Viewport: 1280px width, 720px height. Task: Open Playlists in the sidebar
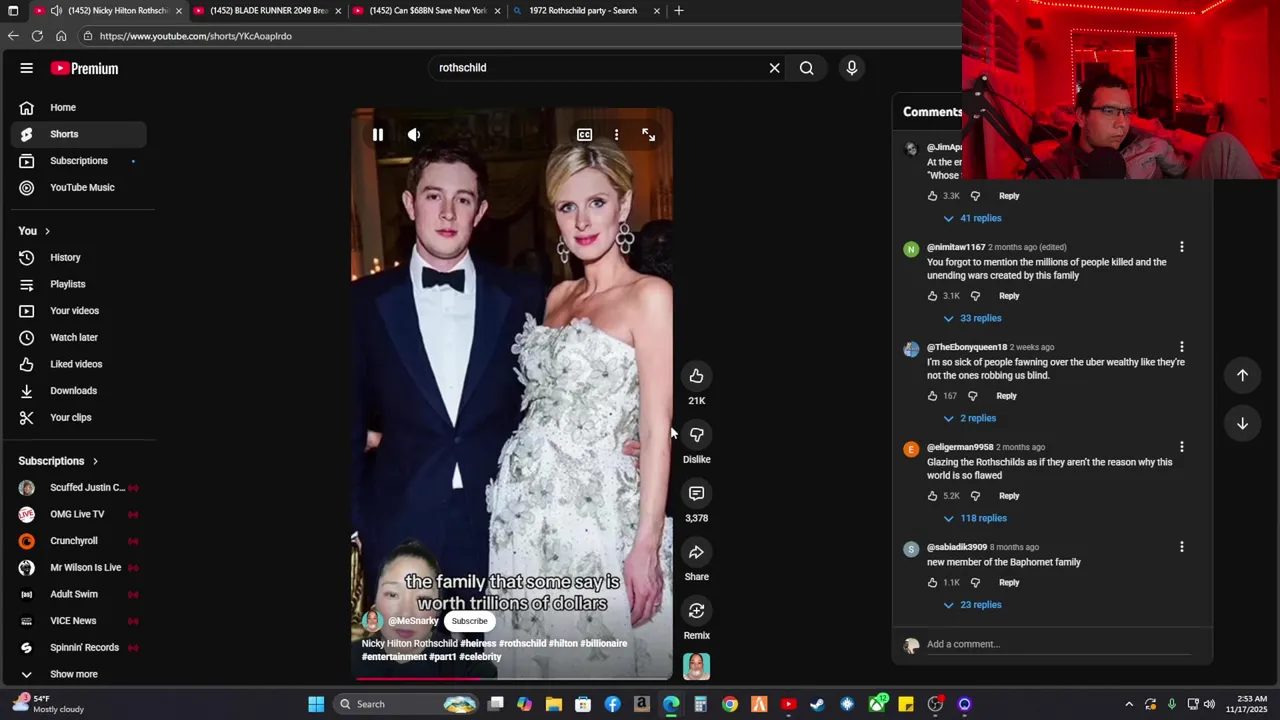78,284
